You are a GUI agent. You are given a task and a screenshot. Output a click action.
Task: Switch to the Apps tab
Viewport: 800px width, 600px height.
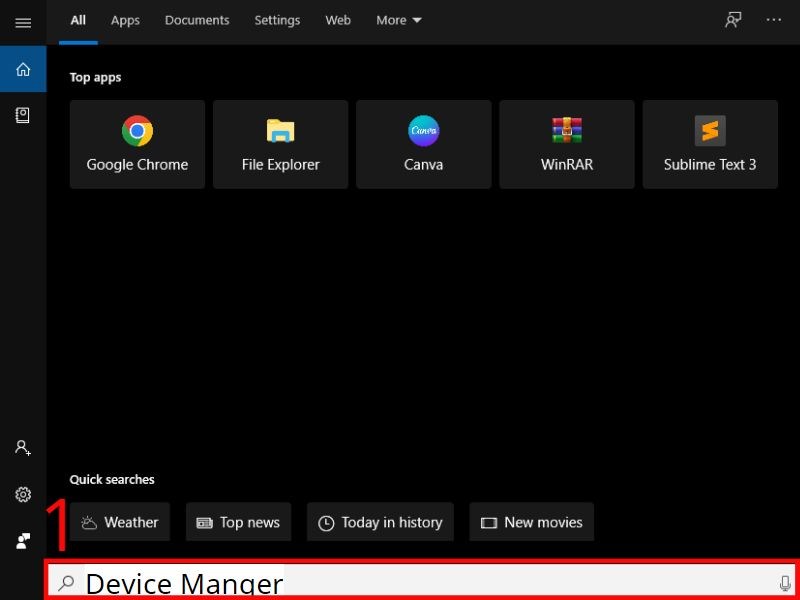pyautogui.click(x=124, y=20)
